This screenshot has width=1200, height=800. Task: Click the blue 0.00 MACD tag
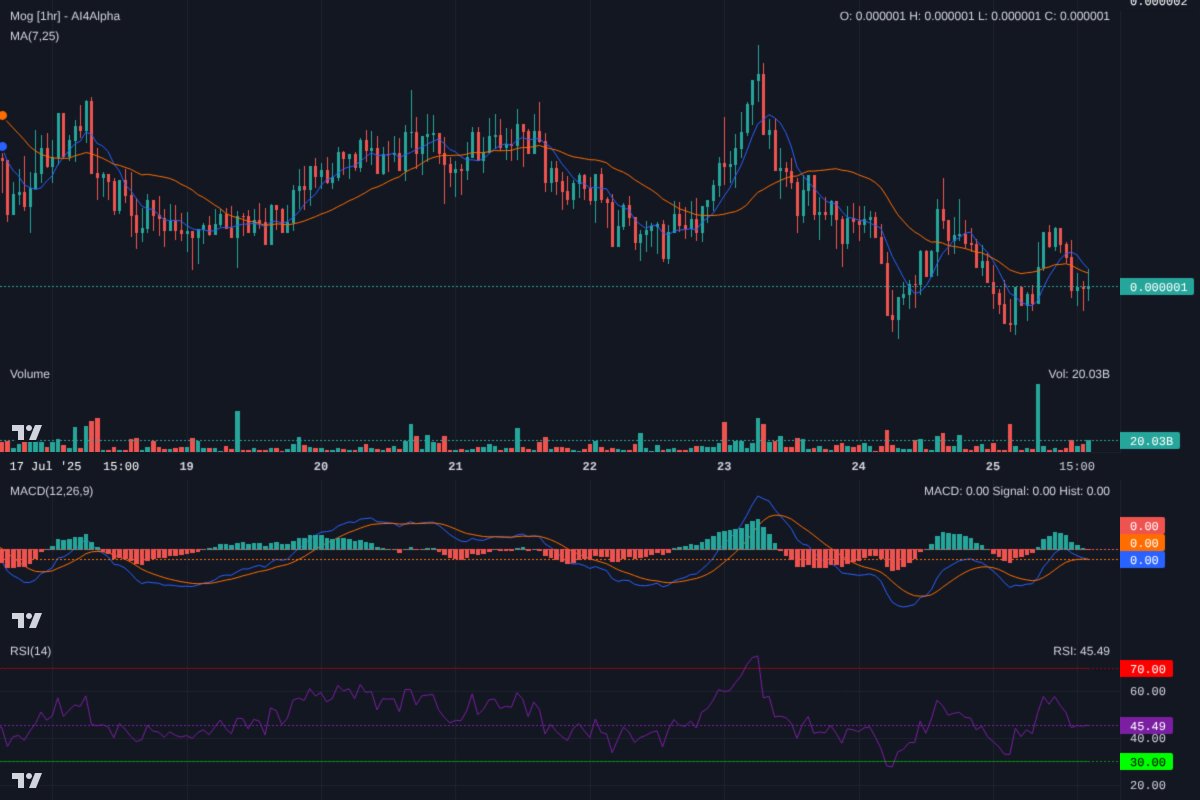(1143, 560)
